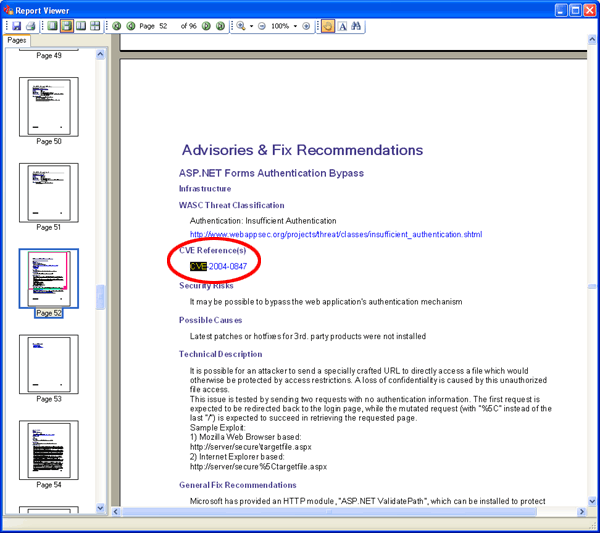This screenshot has width=600, height=533.
Task: Click the Print report icon
Action: pos(31,26)
